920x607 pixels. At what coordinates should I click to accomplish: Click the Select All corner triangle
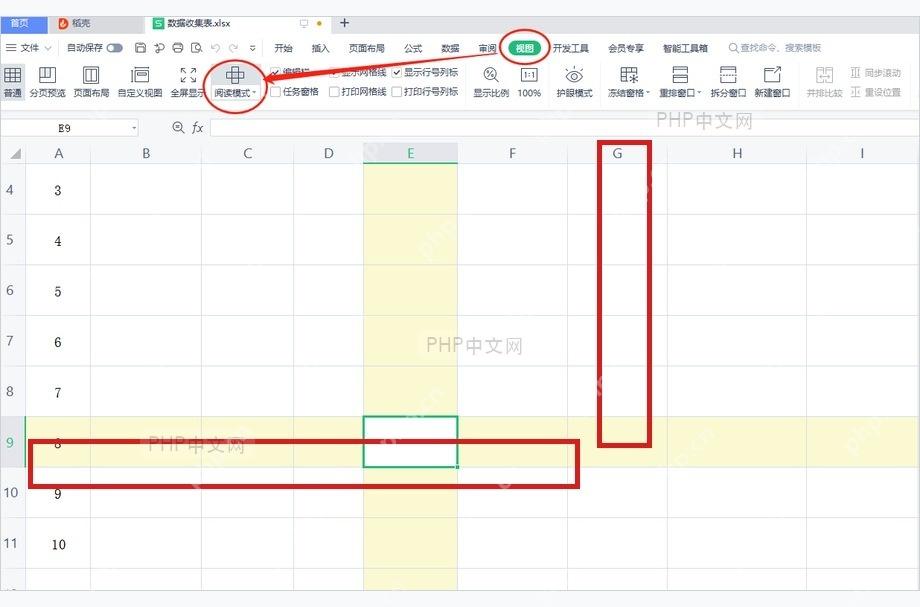pos(15,154)
